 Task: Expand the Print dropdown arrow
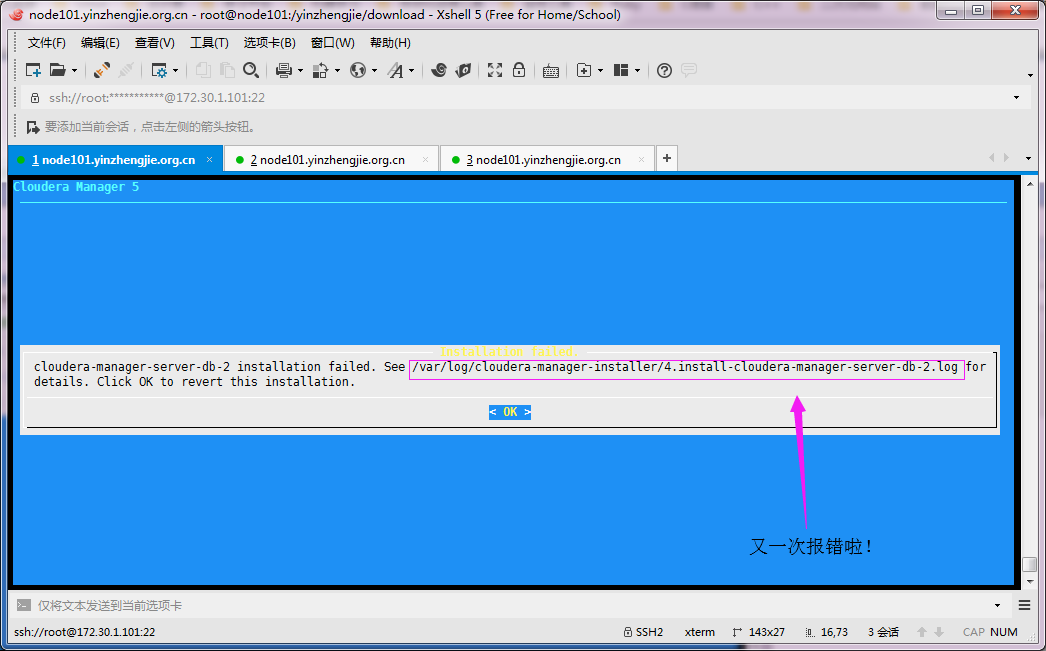tap(300, 70)
